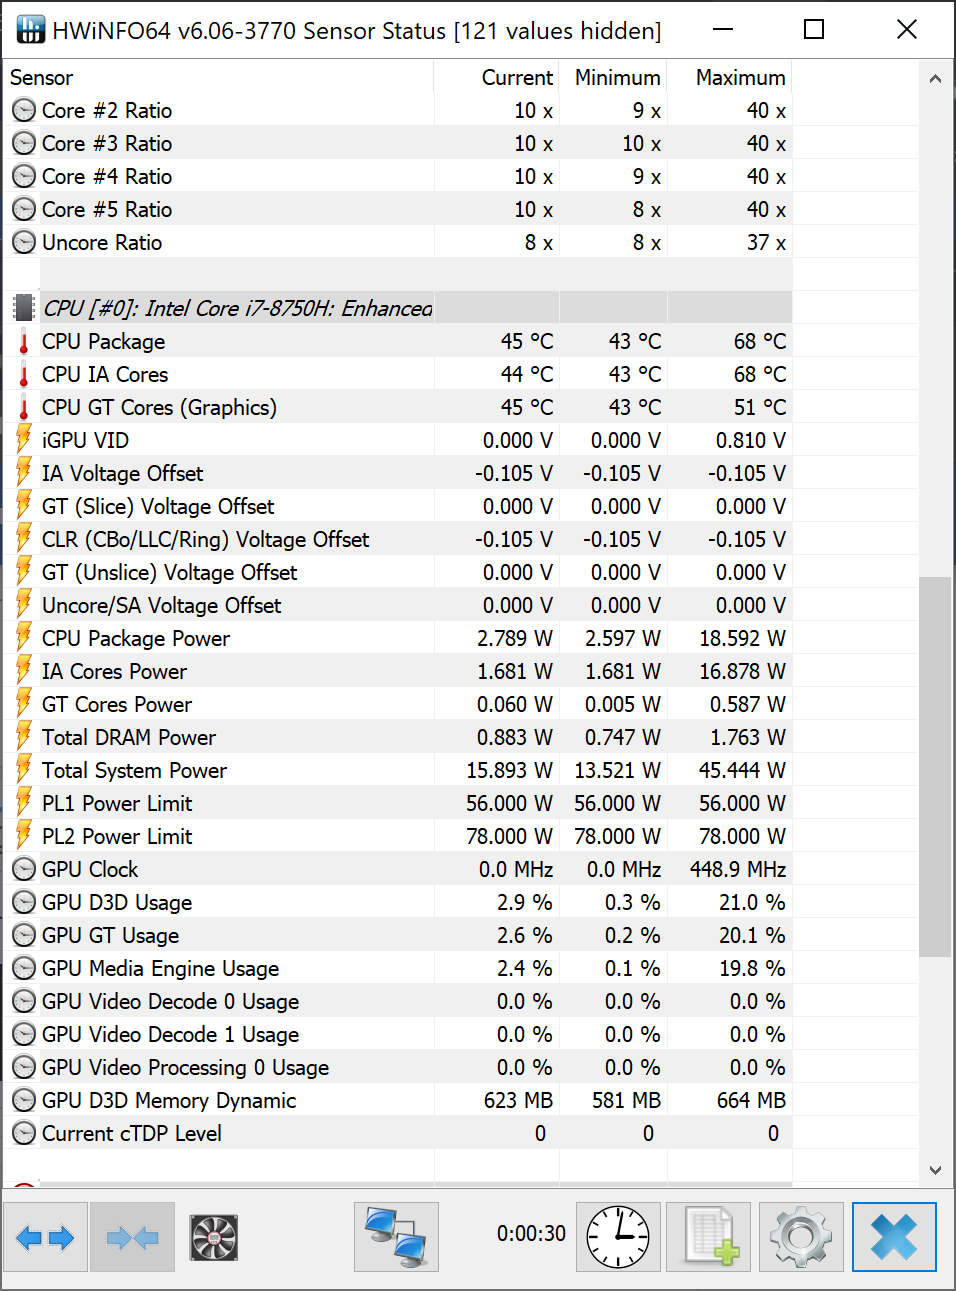Maximize the HWiNFO64 Sensor Status window
956x1291 pixels.
point(814,29)
